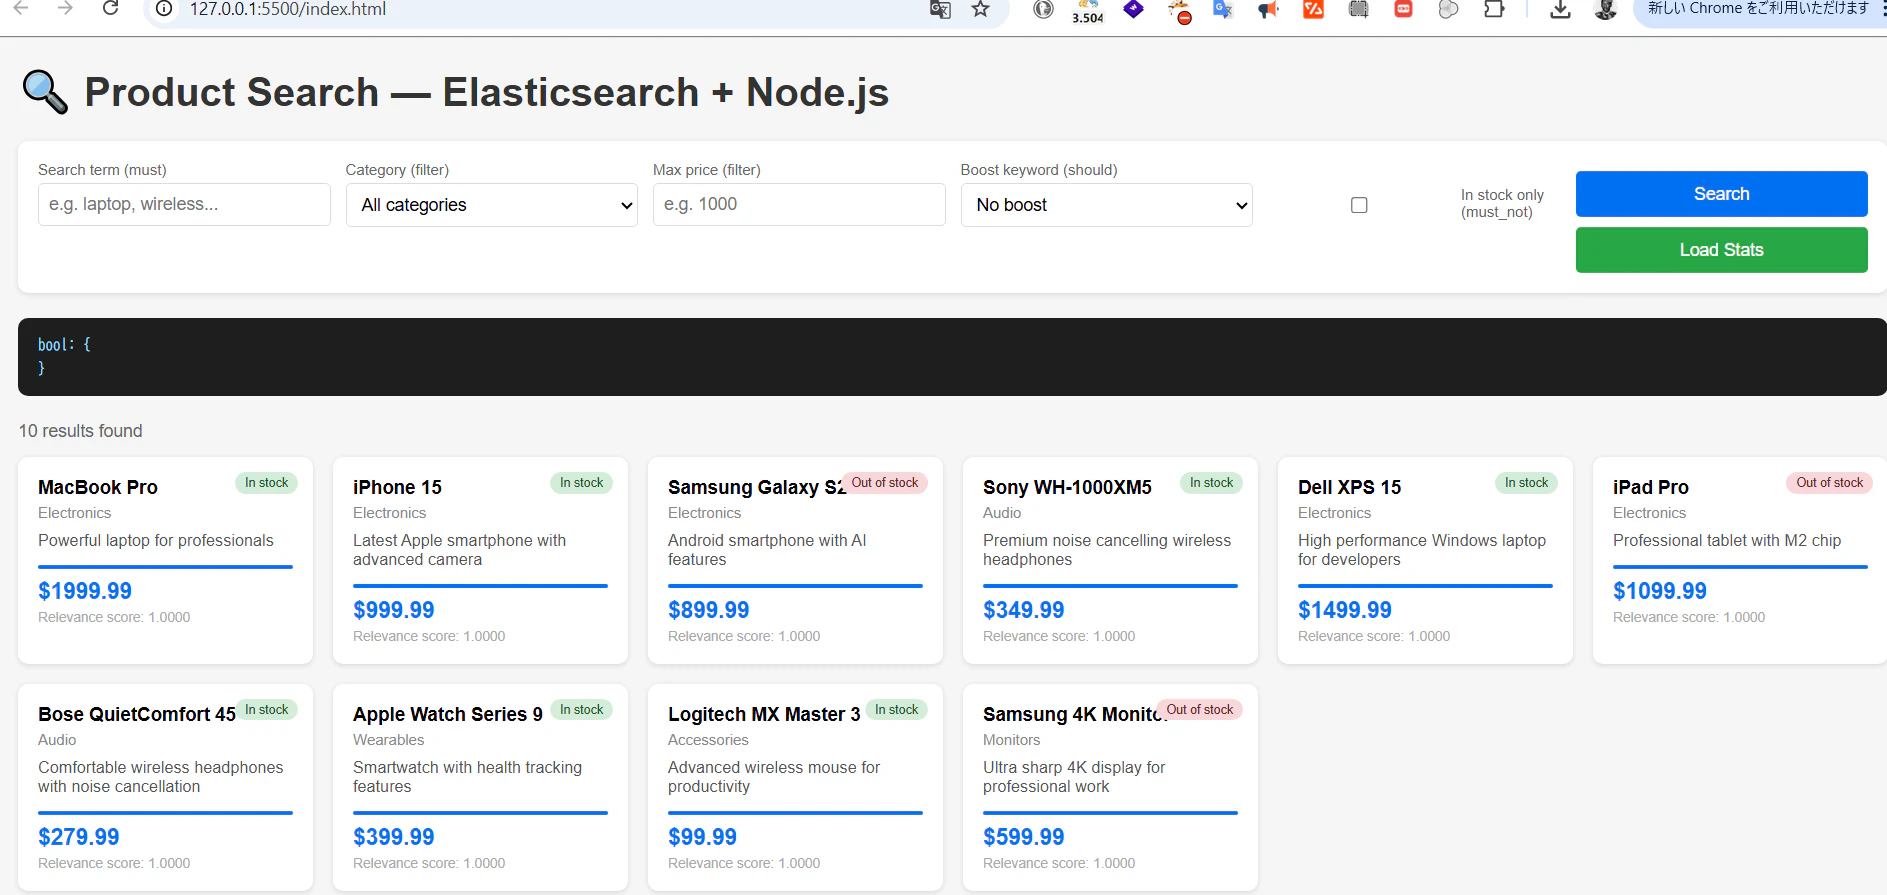Screen dimensions: 1887x895
Task: Click the $399.99 price on Apple Watch
Action: (x=394, y=837)
